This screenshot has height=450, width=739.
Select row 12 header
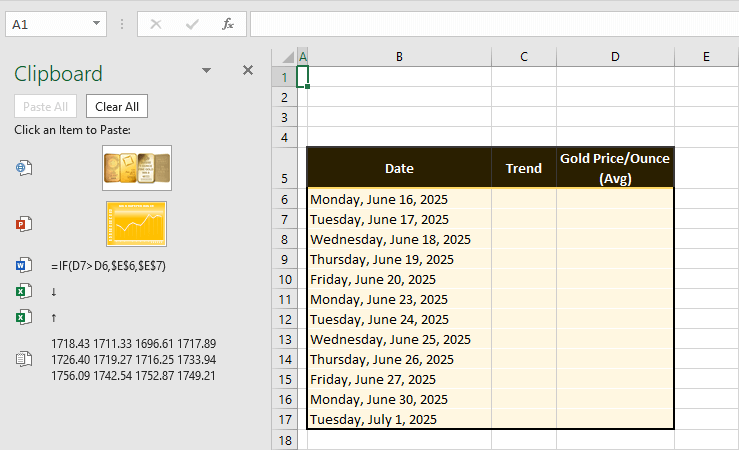point(285,319)
